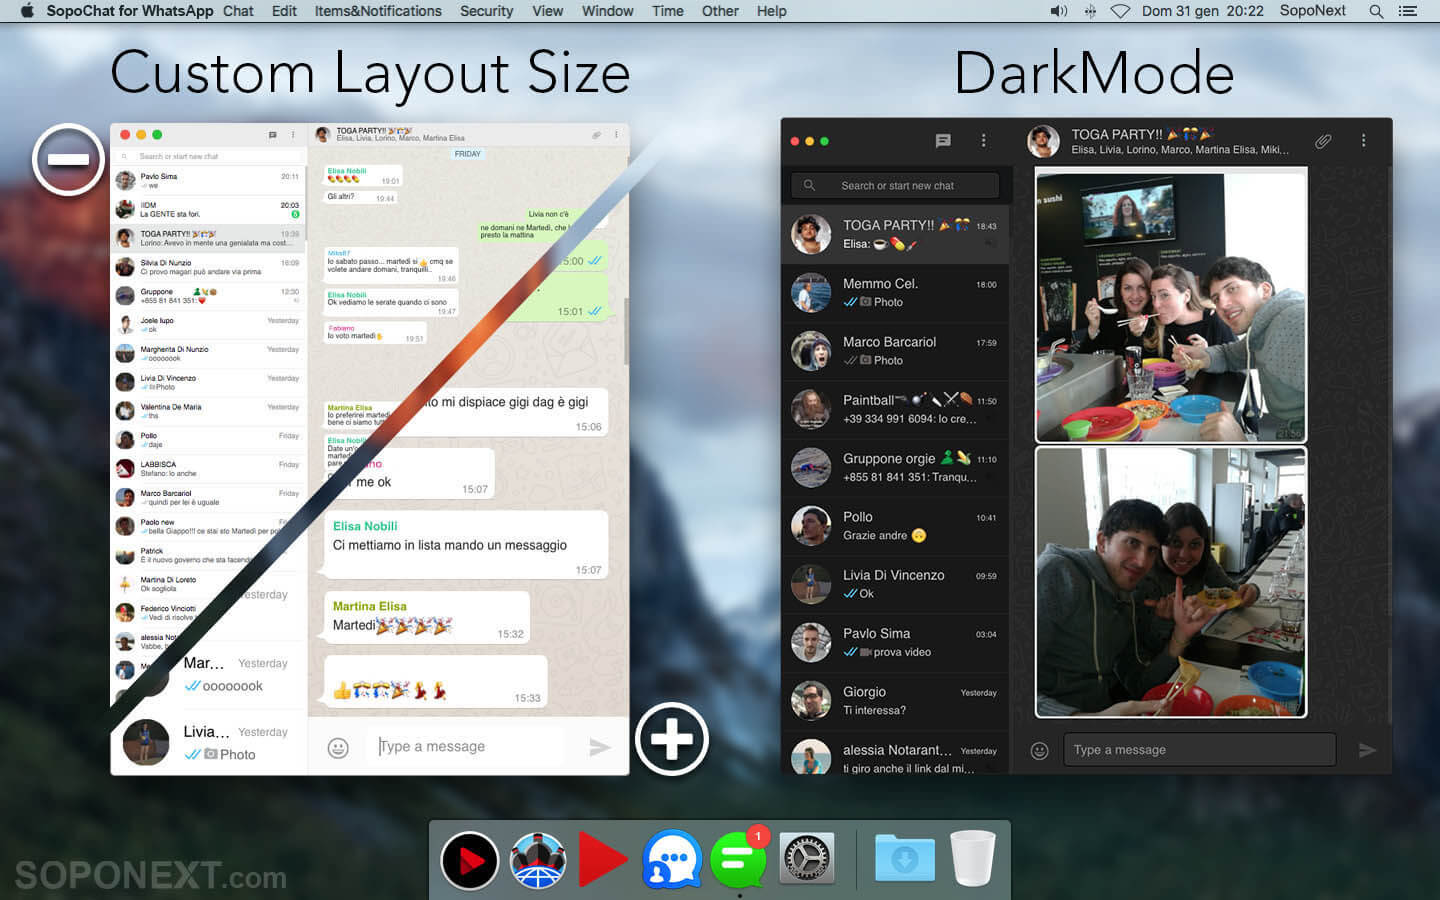Open the Security menu

tap(486, 11)
